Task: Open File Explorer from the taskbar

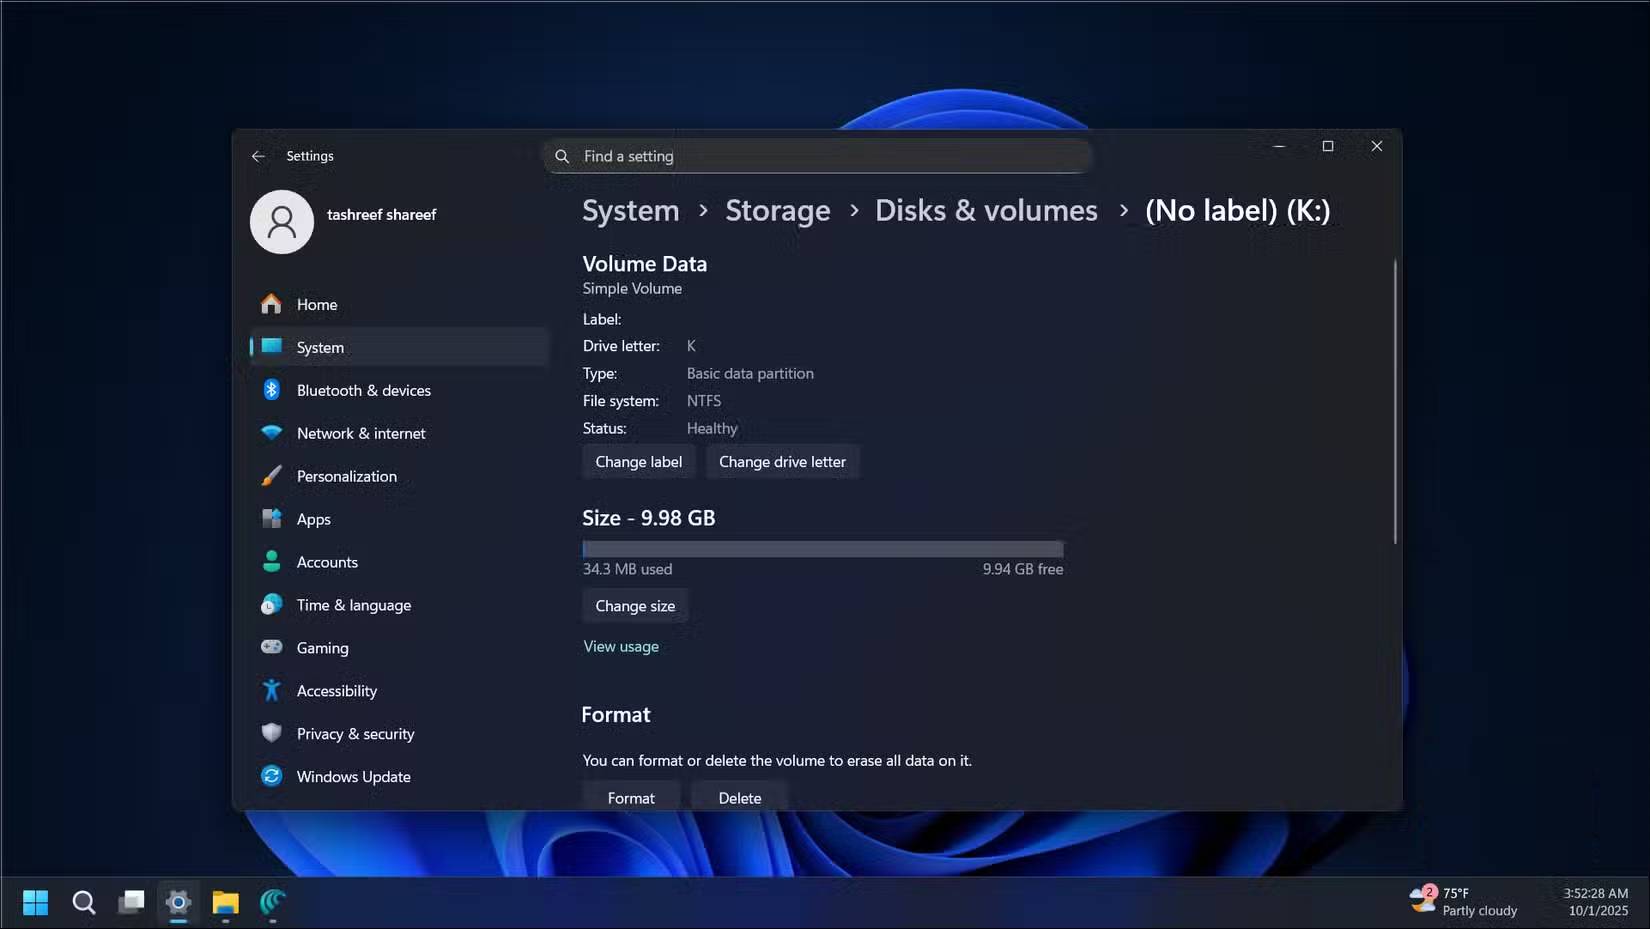Action: pyautogui.click(x=225, y=903)
